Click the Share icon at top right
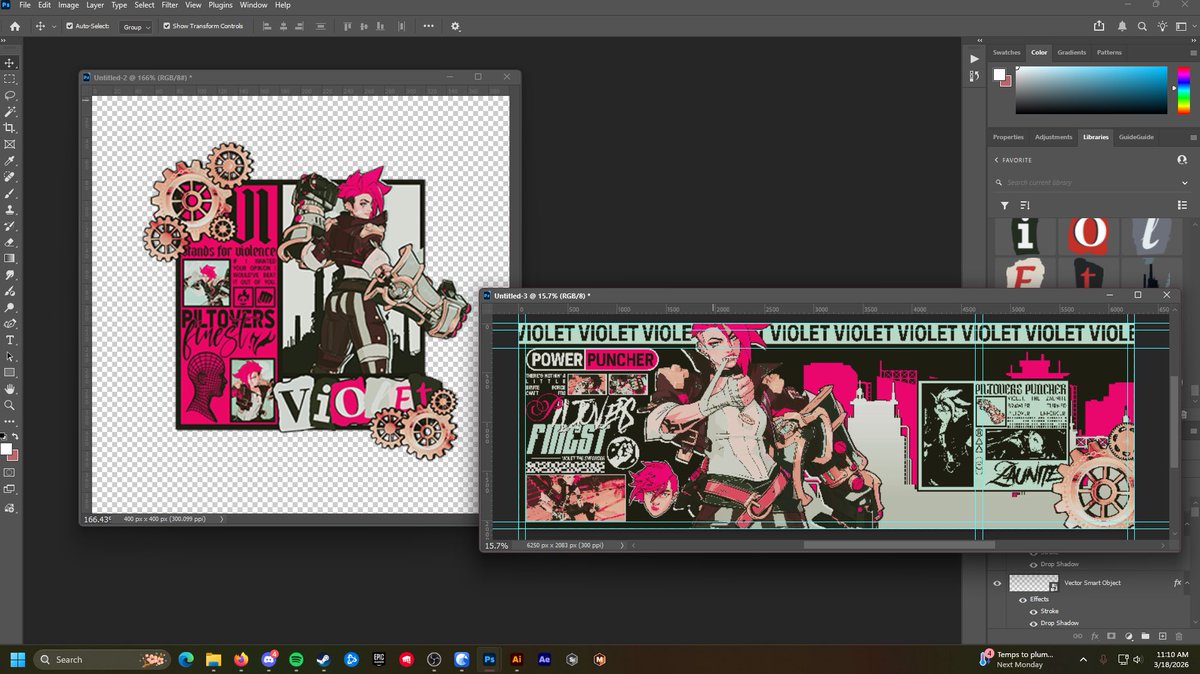 pos(1099,26)
